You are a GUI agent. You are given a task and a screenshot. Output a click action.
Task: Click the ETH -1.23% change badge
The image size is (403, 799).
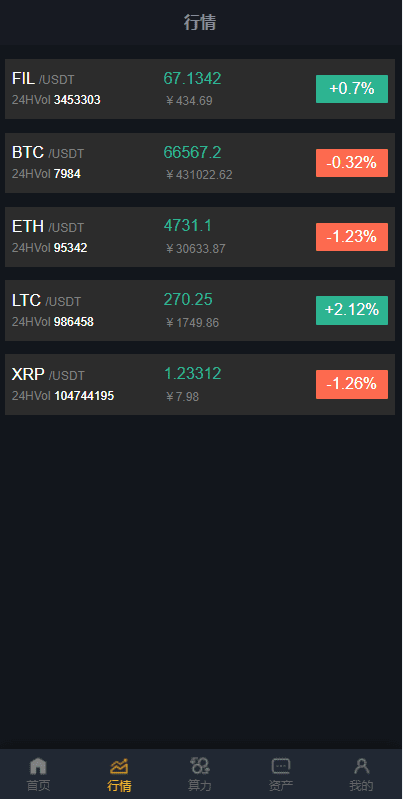(x=352, y=236)
